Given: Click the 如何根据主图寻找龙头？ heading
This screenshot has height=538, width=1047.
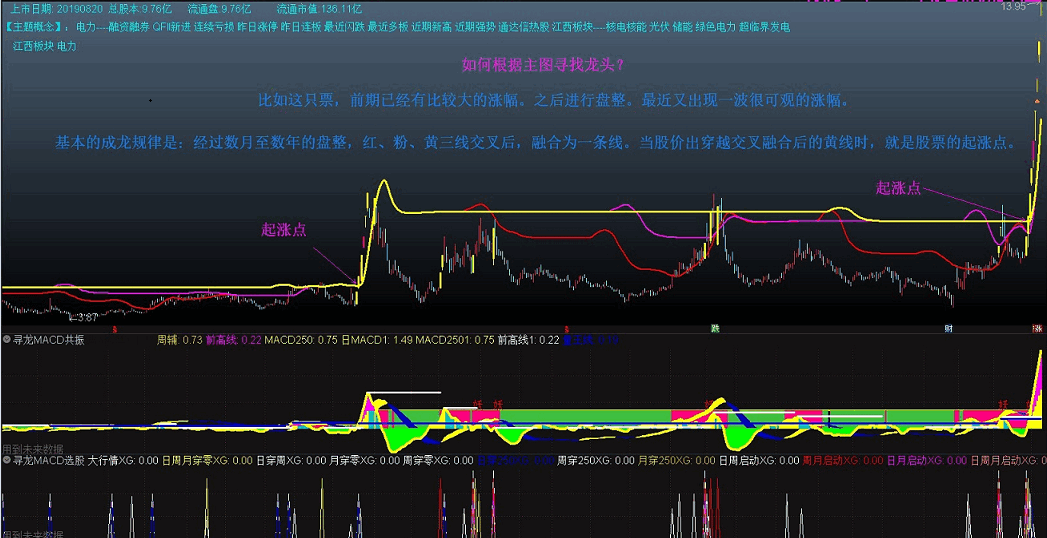Looking at the screenshot, I should click(543, 65).
